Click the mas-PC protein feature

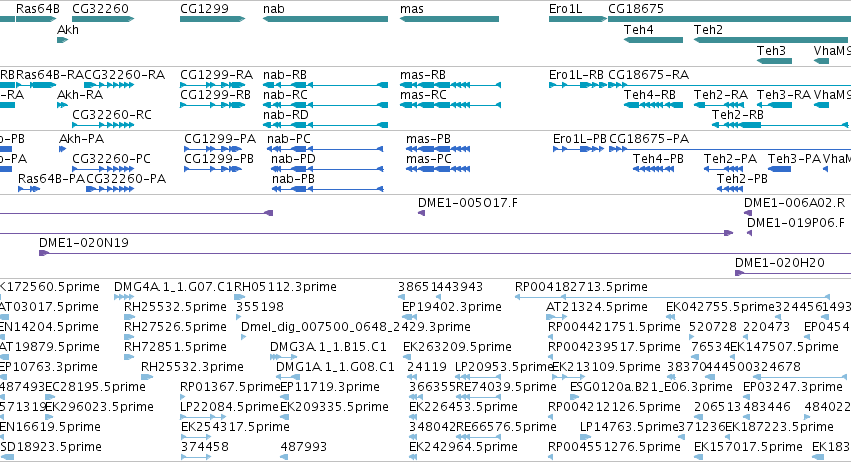click(x=438, y=169)
